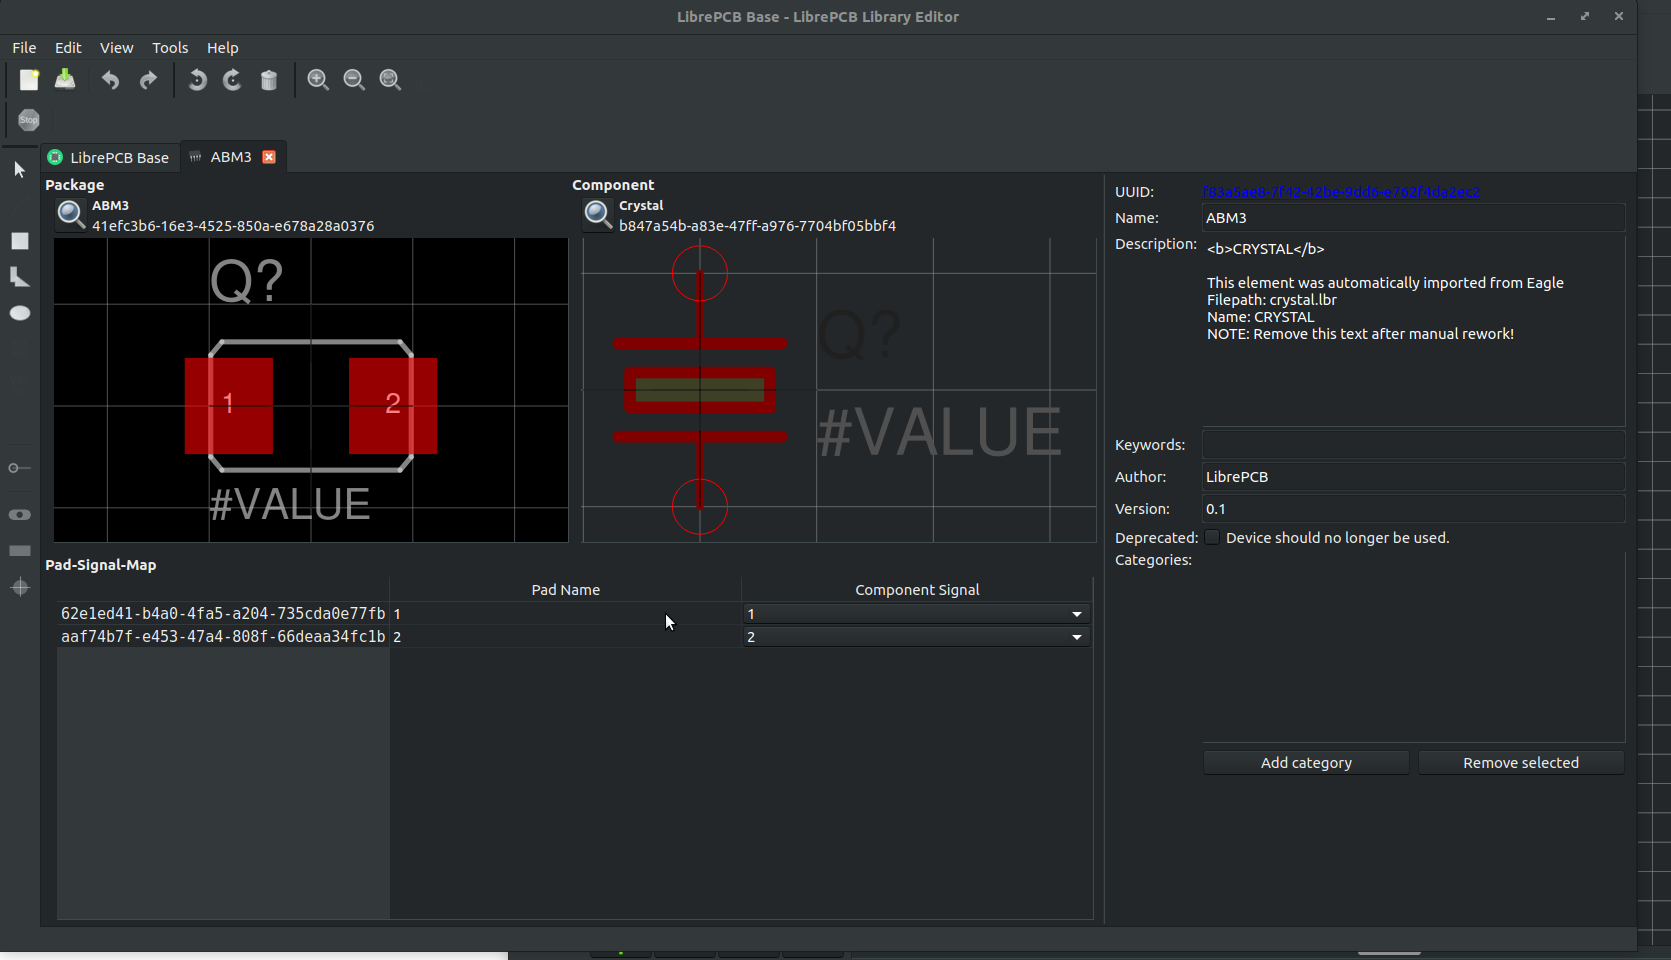The width and height of the screenshot is (1671, 960).
Task: Open the Tools menu
Action: [169, 47]
